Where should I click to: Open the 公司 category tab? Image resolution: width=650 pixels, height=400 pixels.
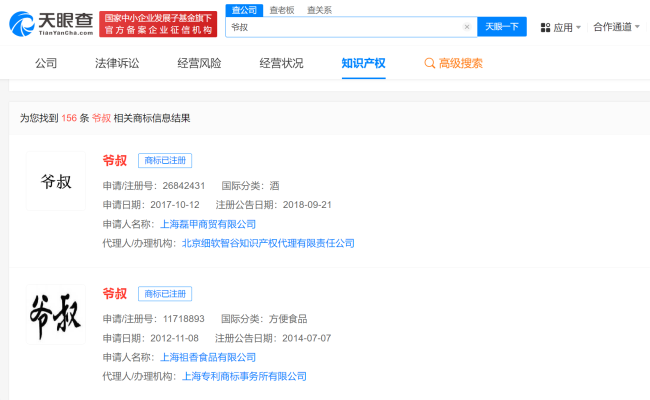click(46, 63)
